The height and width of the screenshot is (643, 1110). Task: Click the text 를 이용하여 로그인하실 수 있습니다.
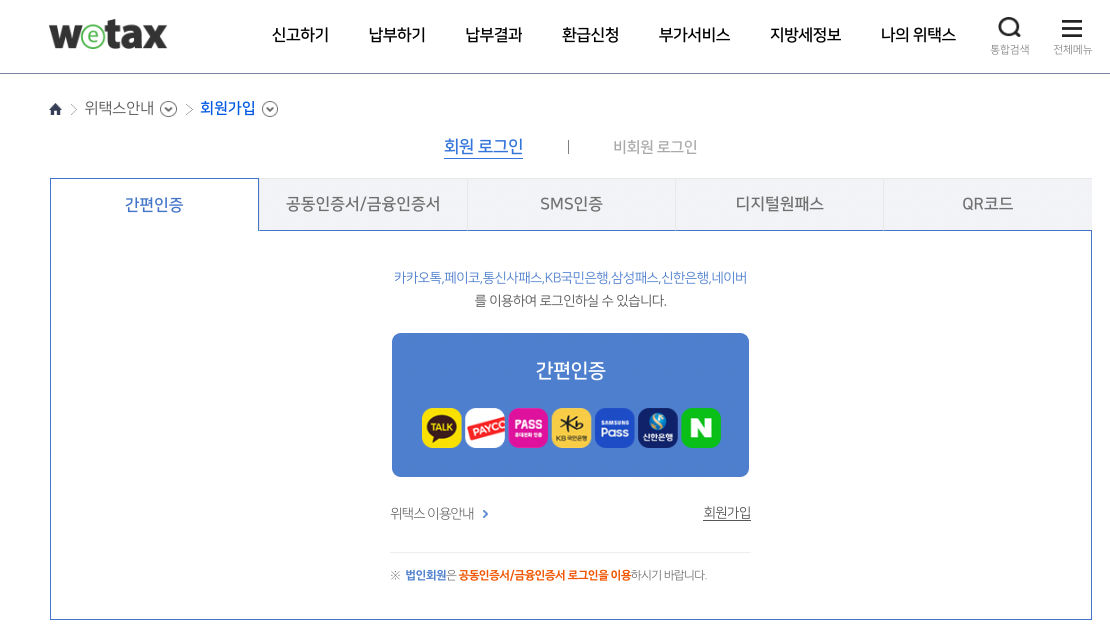point(571,301)
